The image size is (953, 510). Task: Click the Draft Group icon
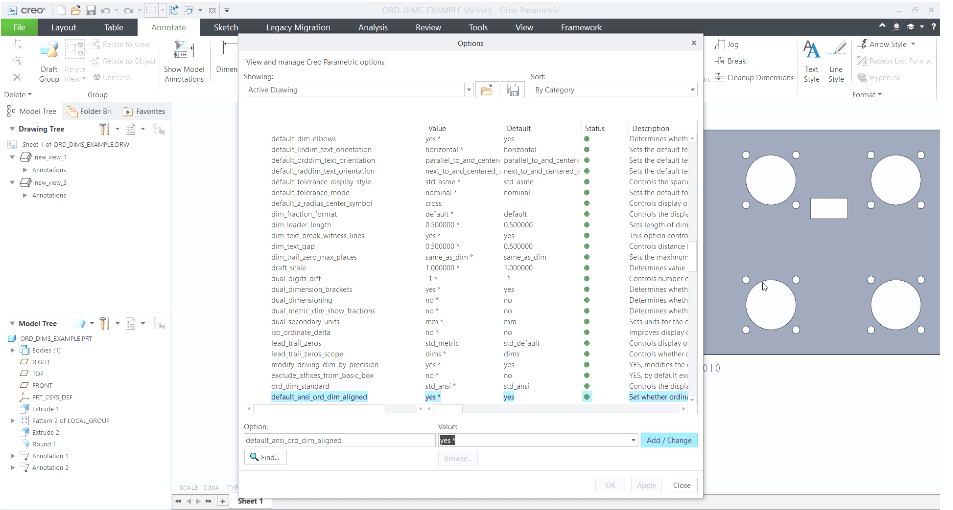pos(49,58)
